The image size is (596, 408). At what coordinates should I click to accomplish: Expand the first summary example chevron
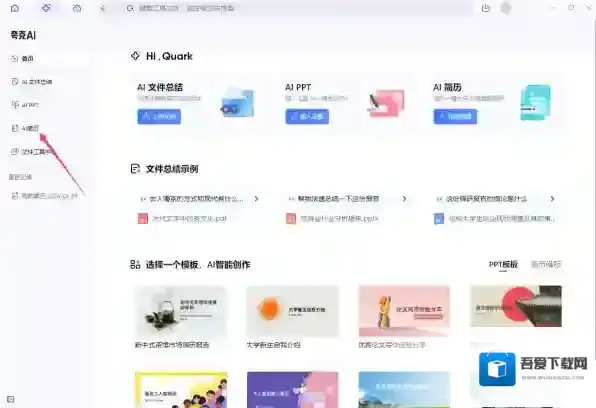click(x=257, y=199)
